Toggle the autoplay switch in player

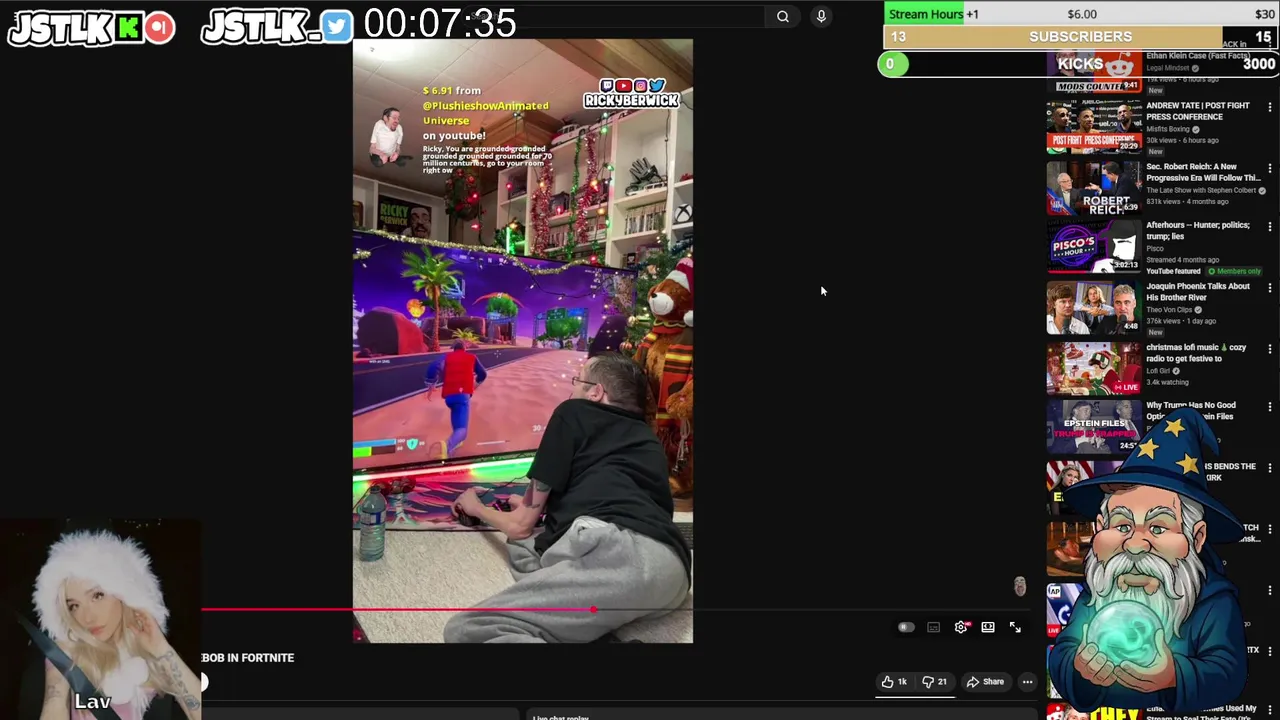click(906, 627)
